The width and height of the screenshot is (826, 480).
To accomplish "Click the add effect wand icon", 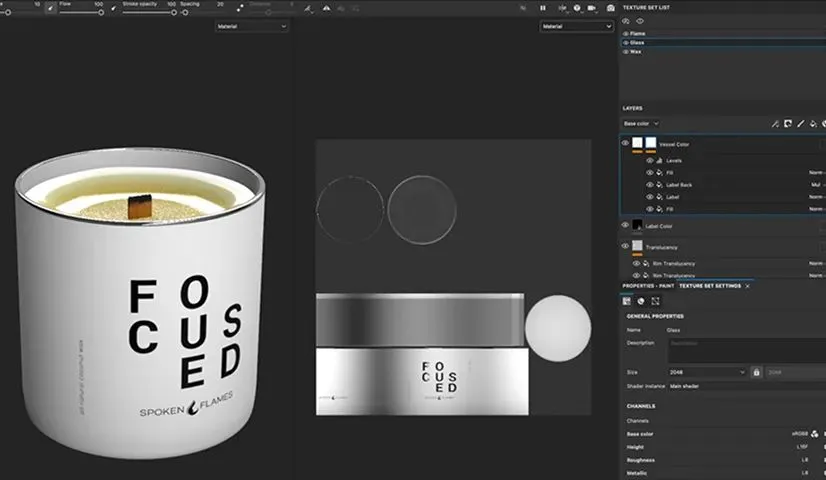I will click(775, 123).
